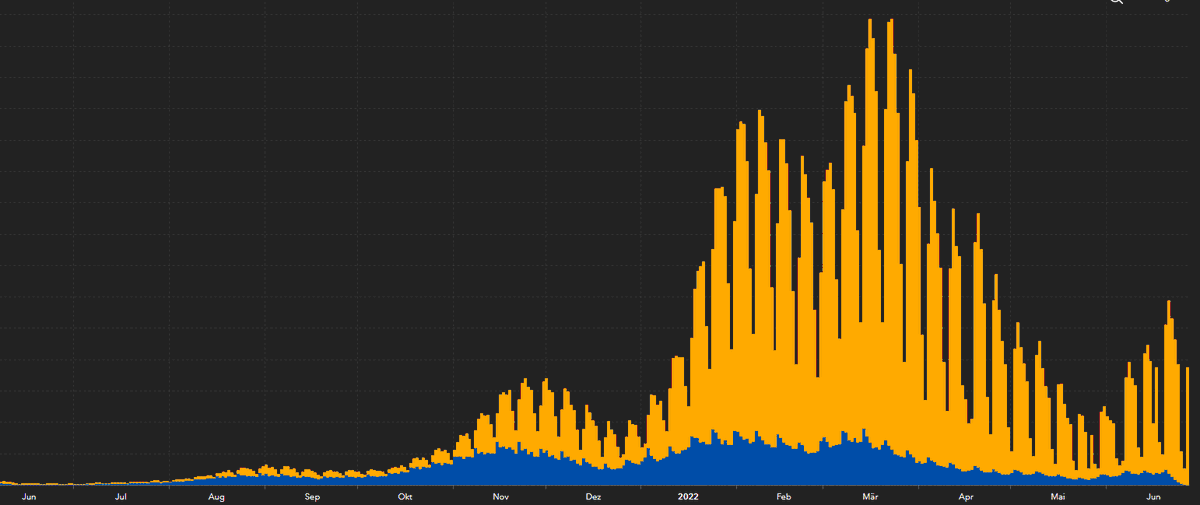Select the Nov axis label
The image size is (1200, 505).
501,496
